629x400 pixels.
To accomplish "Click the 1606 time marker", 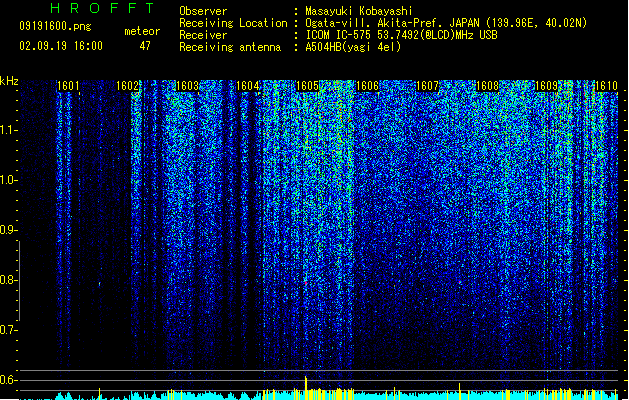I will 367,86.
